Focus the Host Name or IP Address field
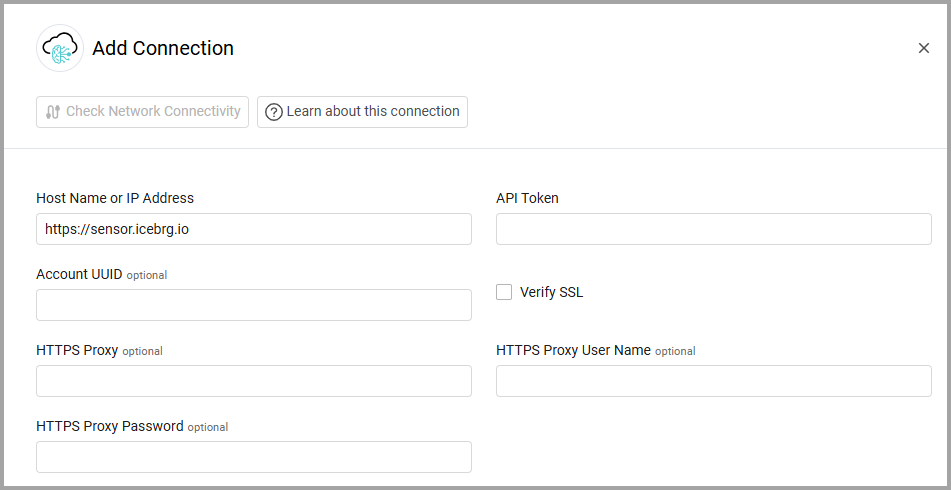This screenshot has width=951, height=490. point(254,229)
